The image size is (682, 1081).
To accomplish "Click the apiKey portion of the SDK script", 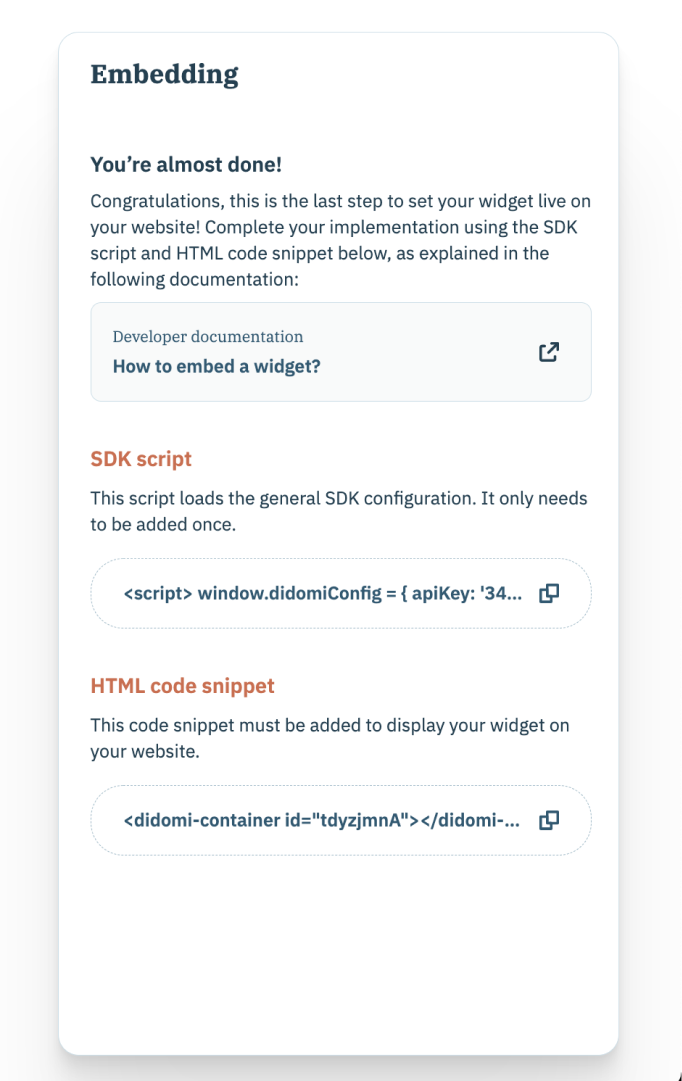I will click(466, 593).
